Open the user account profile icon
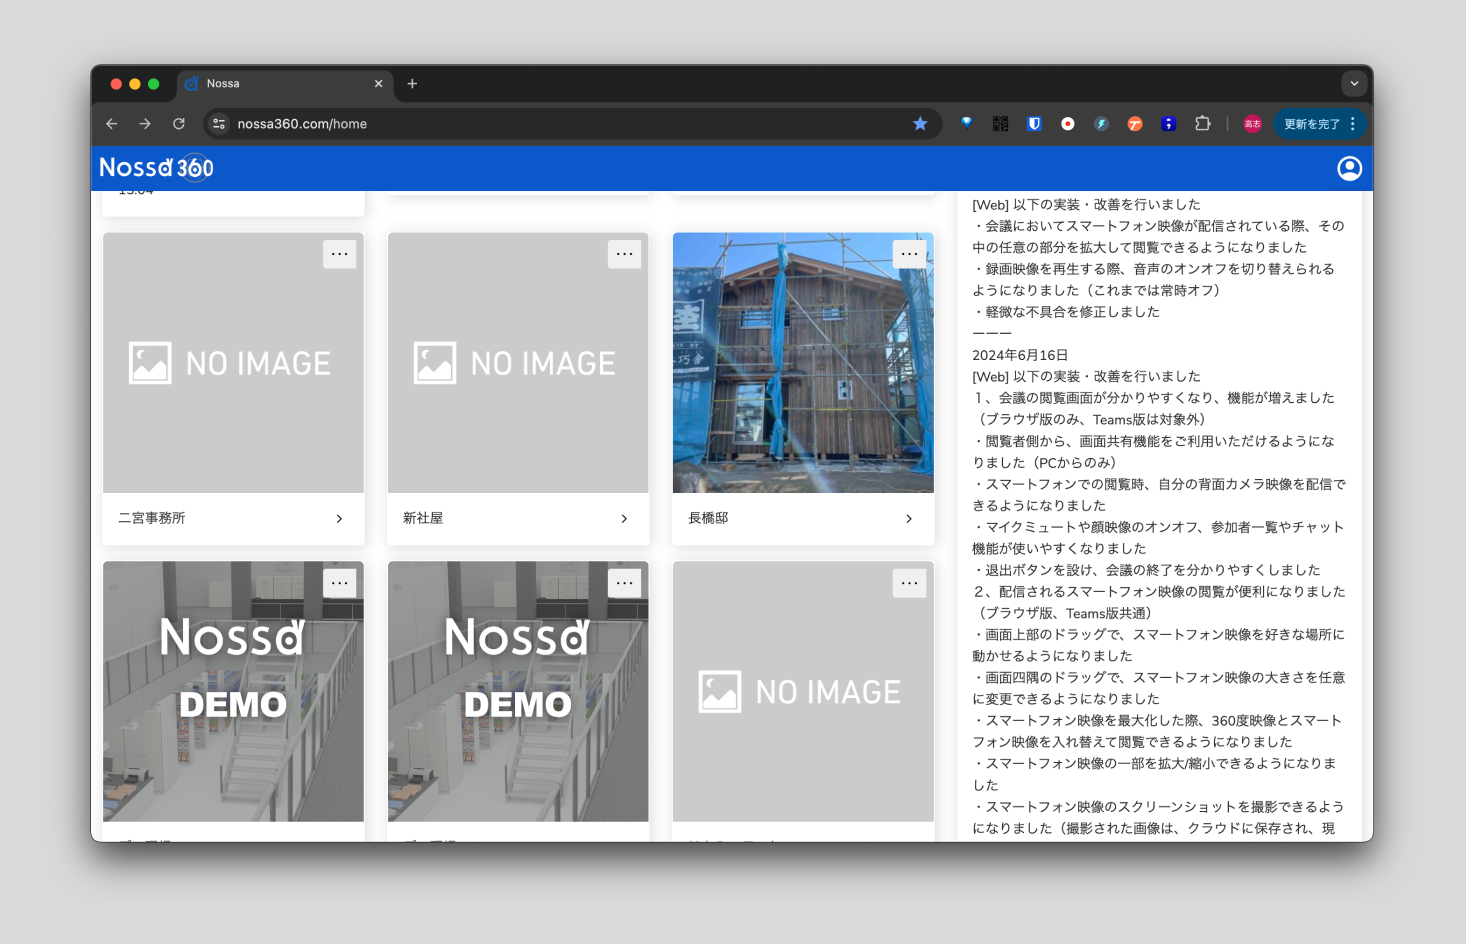Screen dimensions: 1466x944 (x=1349, y=168)
